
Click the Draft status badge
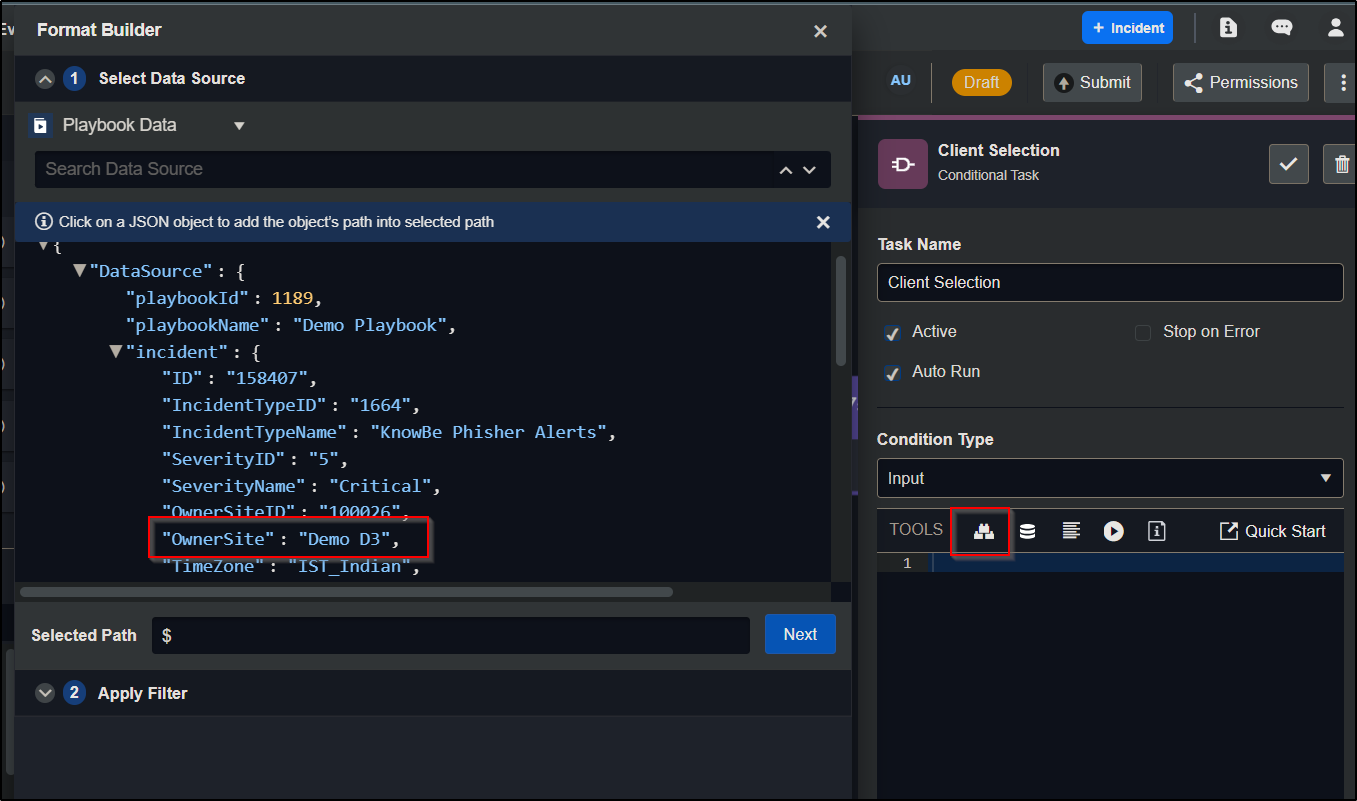[981, 82]
